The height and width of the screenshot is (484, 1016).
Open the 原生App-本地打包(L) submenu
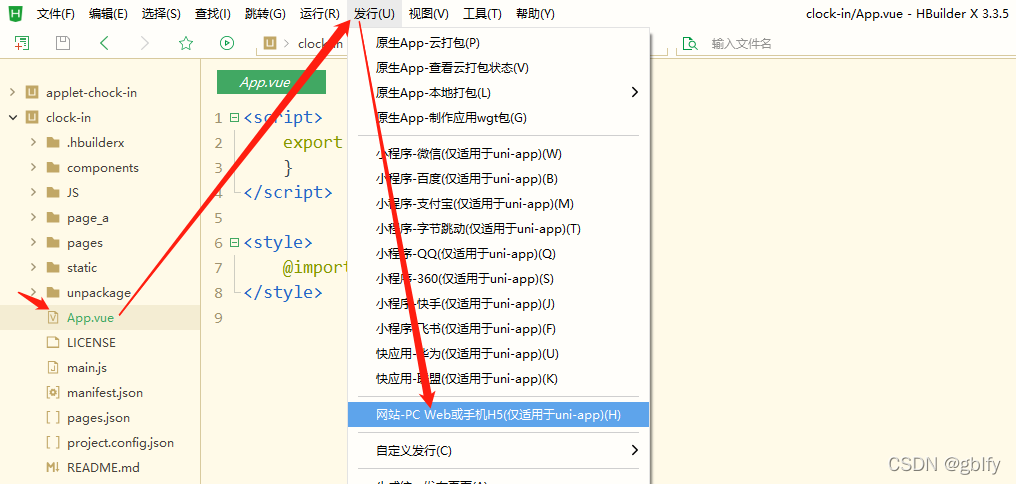[x=498, y=93]
